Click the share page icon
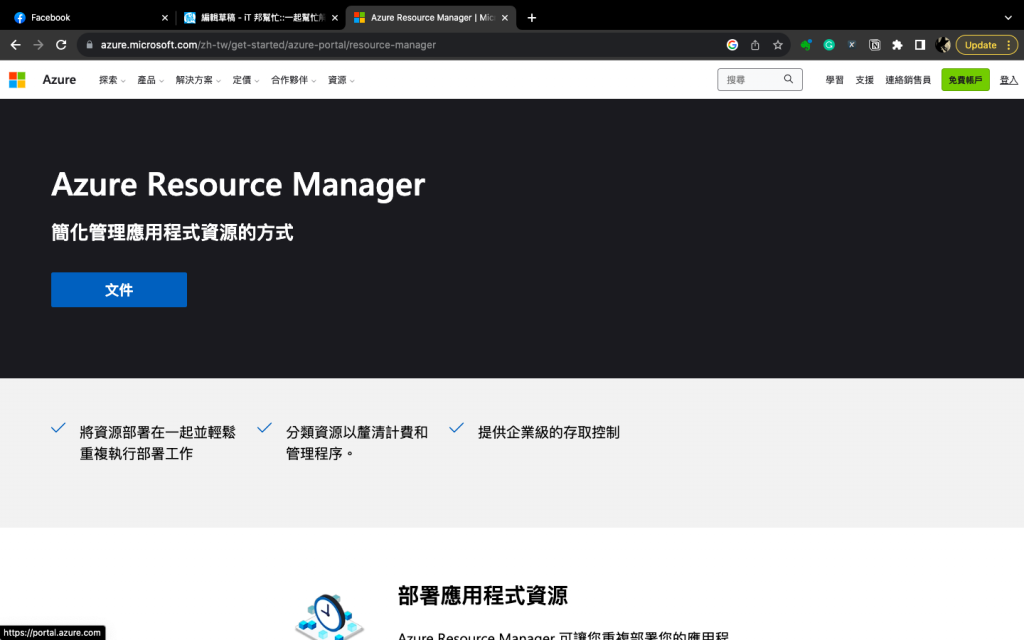 (x=755, y=45)
